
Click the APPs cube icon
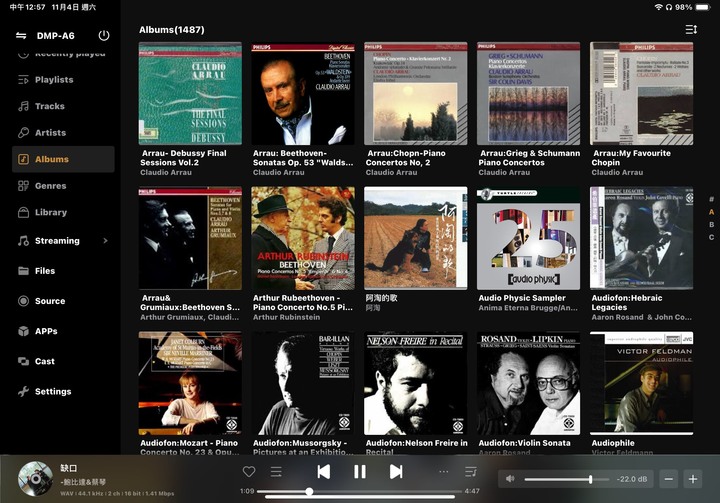[23, 331]
